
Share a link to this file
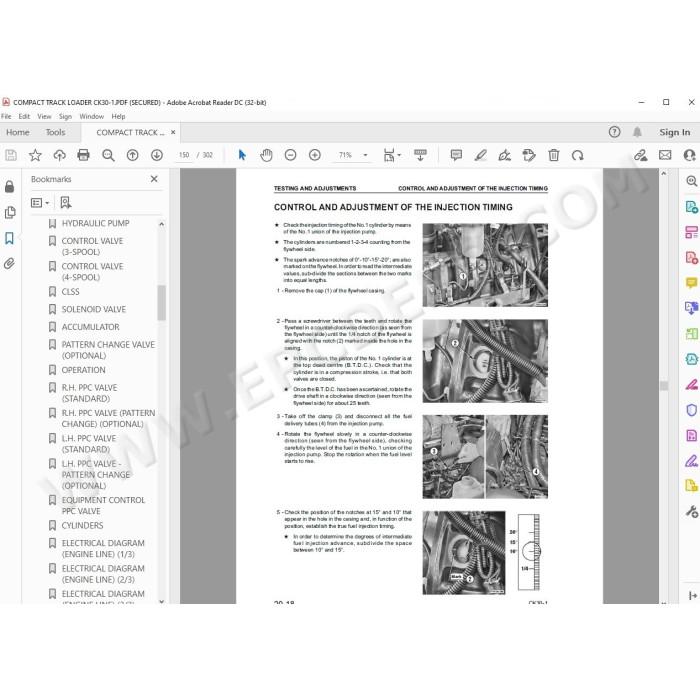tap(641, 155)
